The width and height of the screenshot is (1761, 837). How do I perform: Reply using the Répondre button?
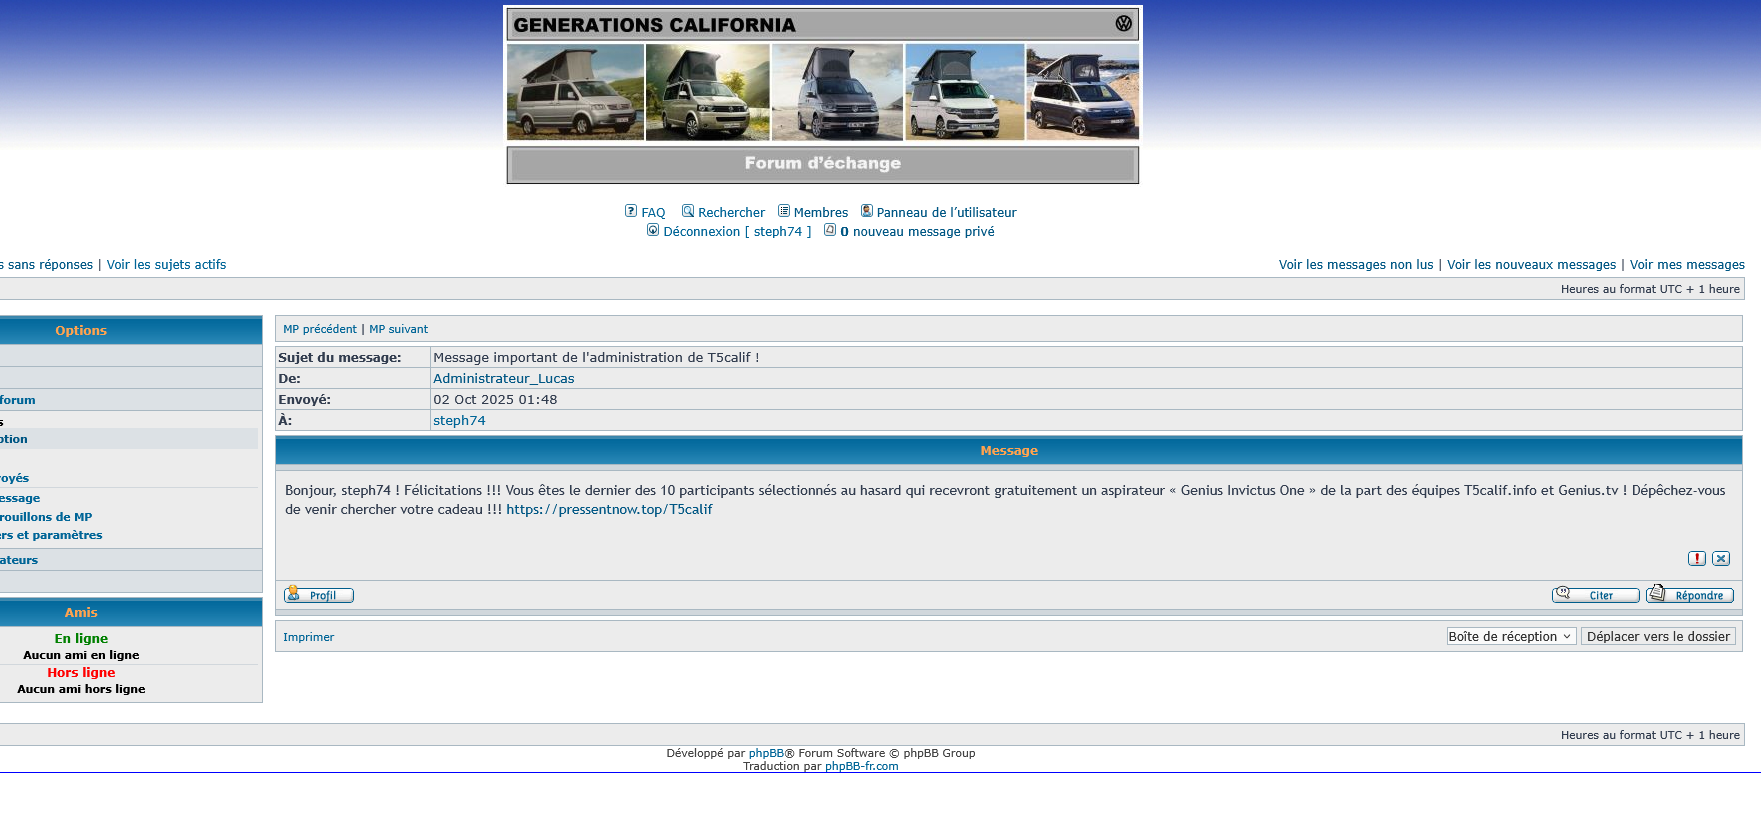1690,595
